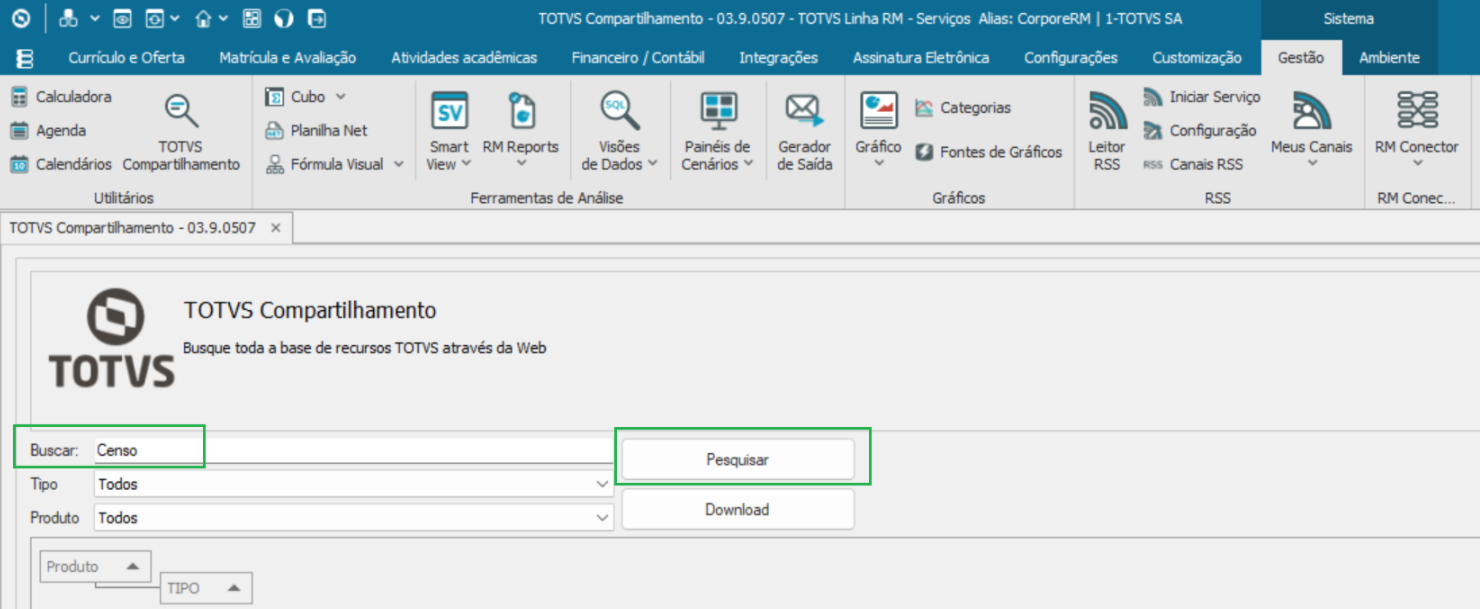This screenshot has width=1480, height=609.
Task: Switch to Atividades acadêmicas tab
Action: tap(464, 58)
